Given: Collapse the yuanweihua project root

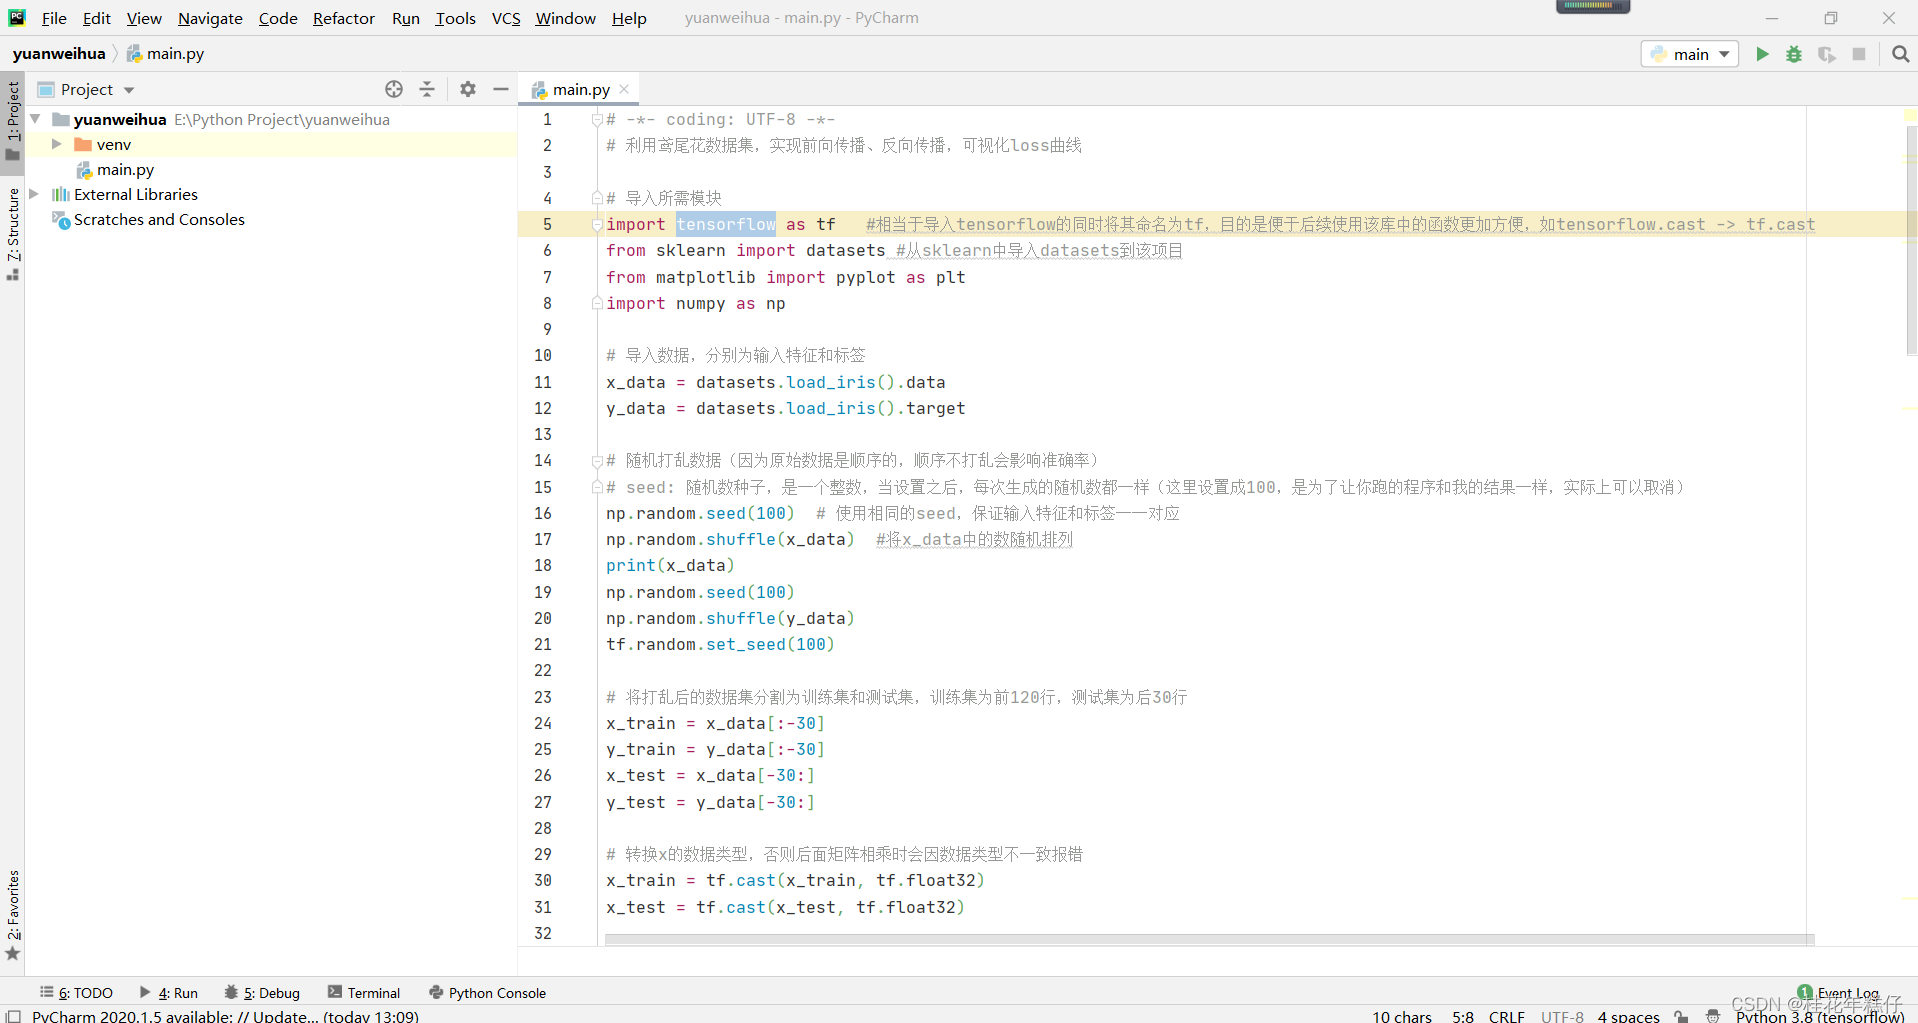Looking at the screenshot, I should point(36,119).
